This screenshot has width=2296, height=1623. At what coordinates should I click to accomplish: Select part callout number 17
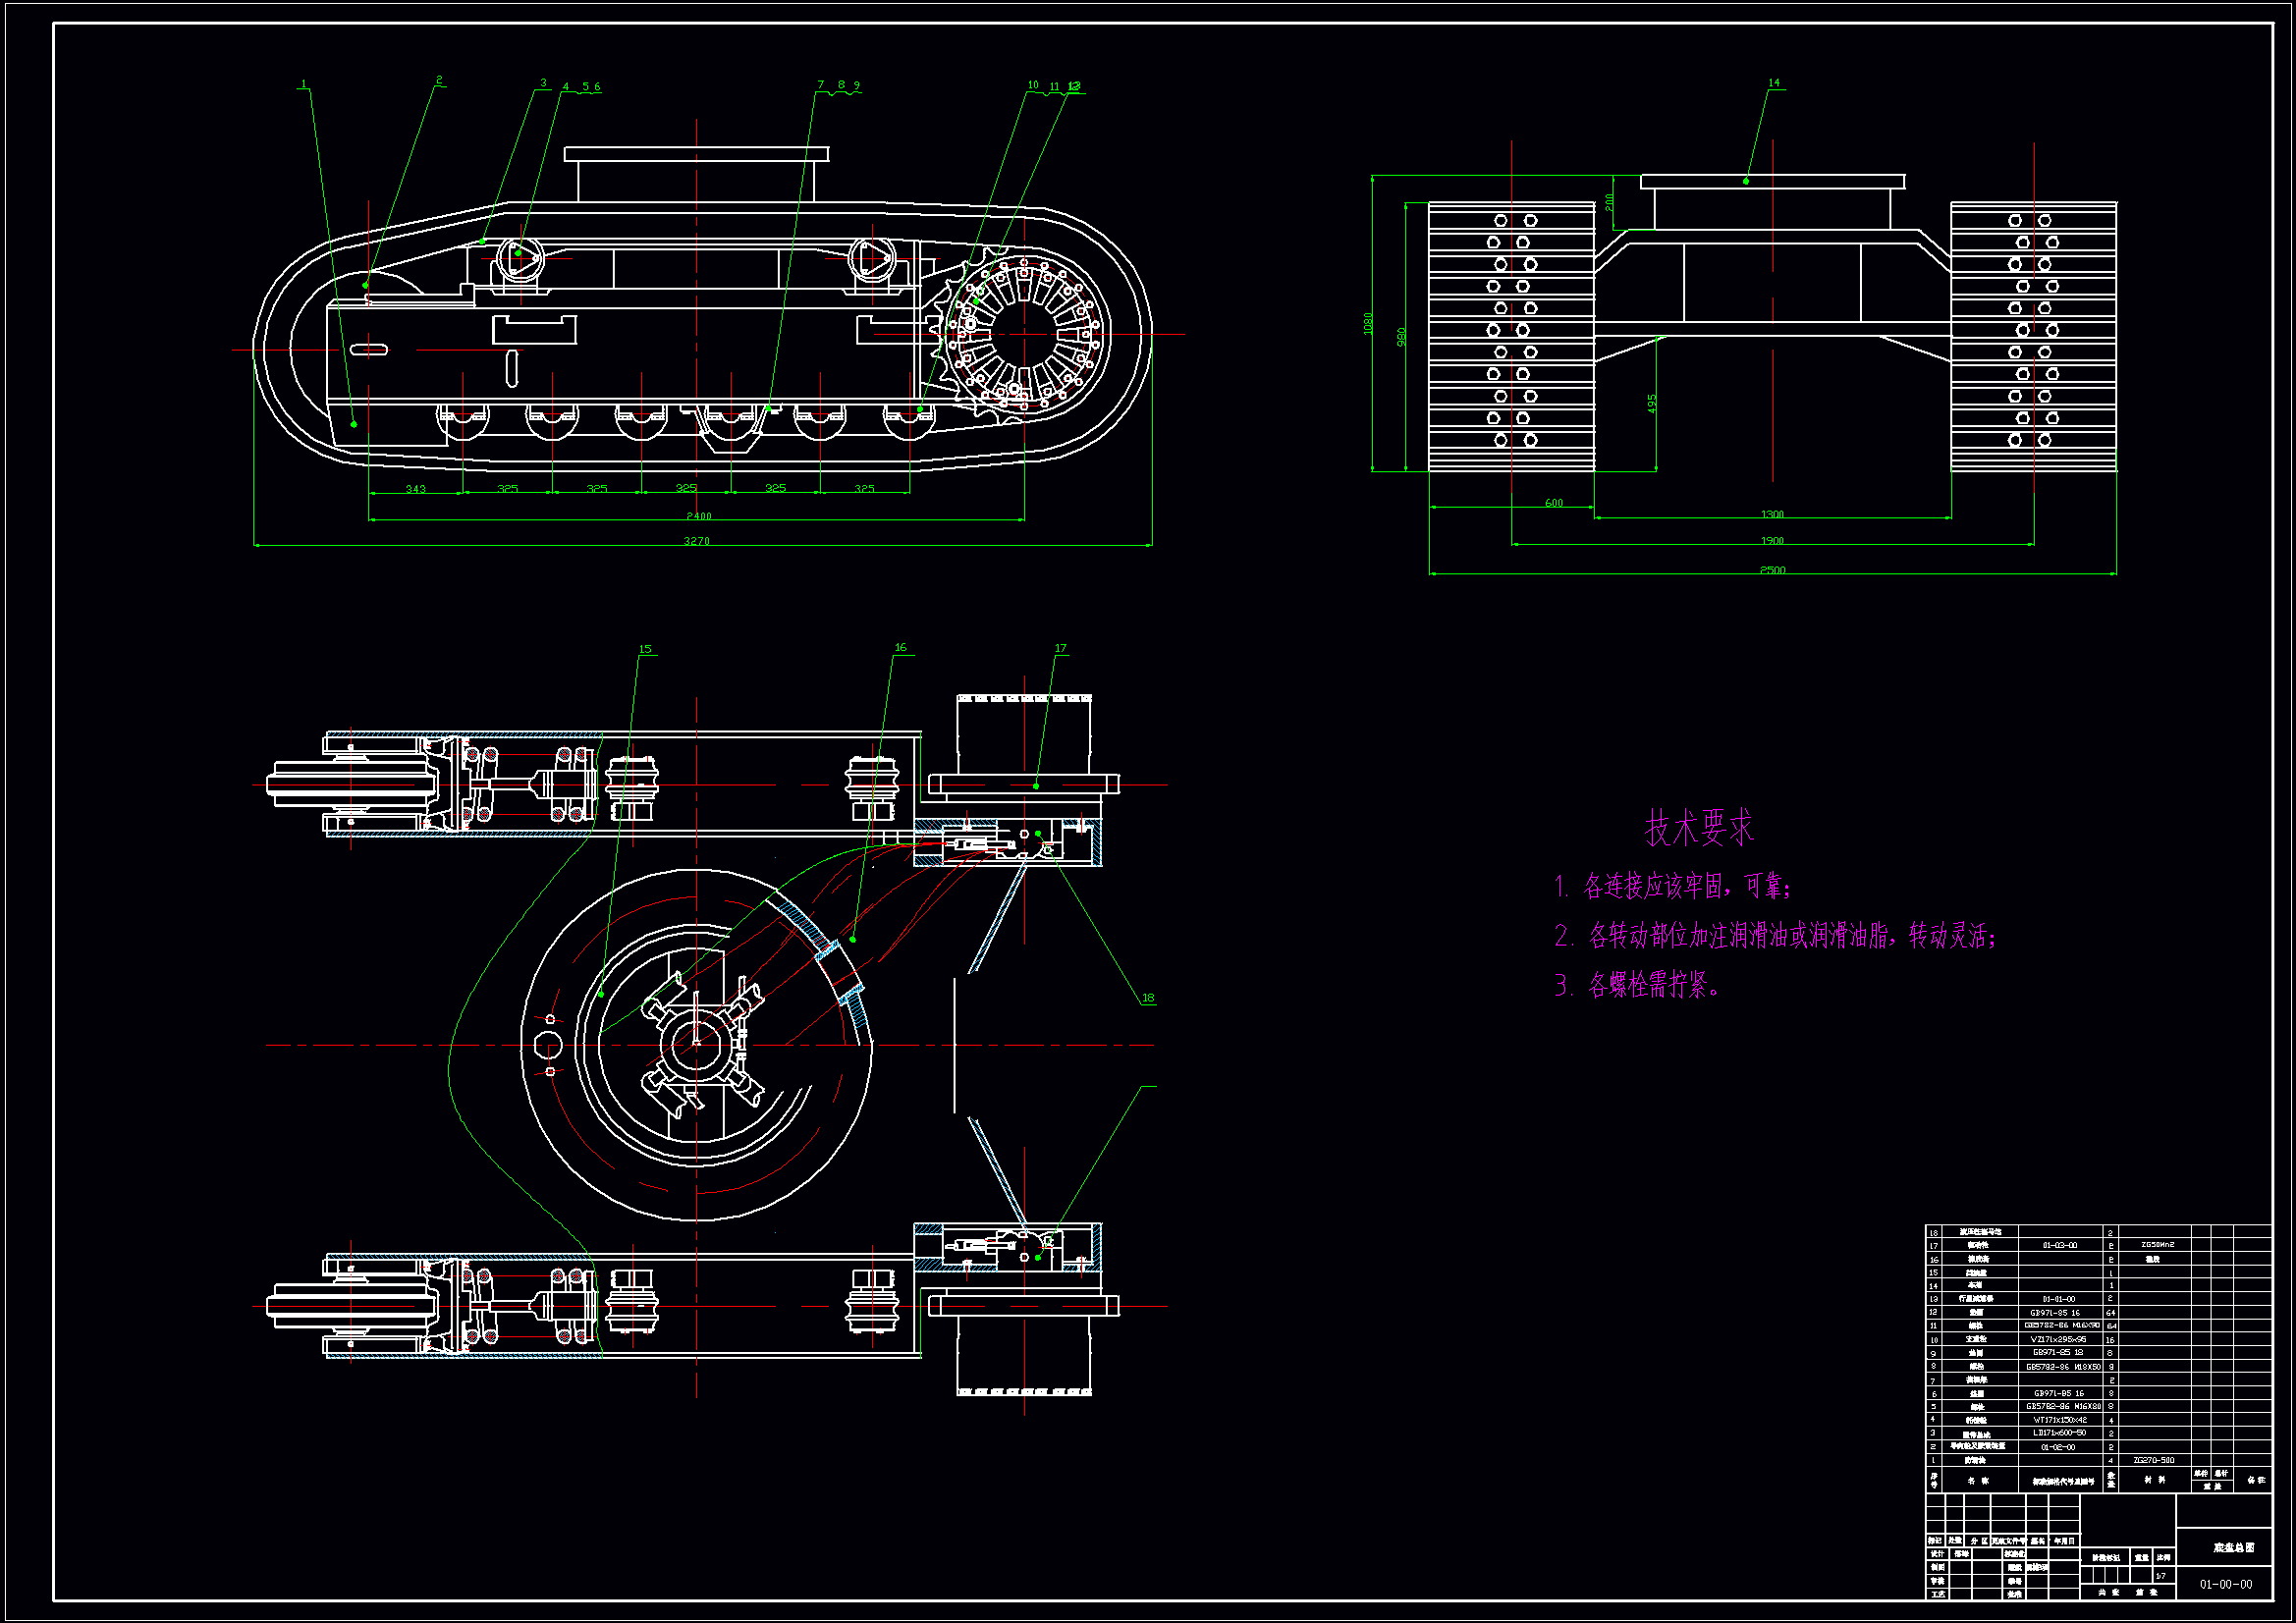click(x=1060, y=649)
